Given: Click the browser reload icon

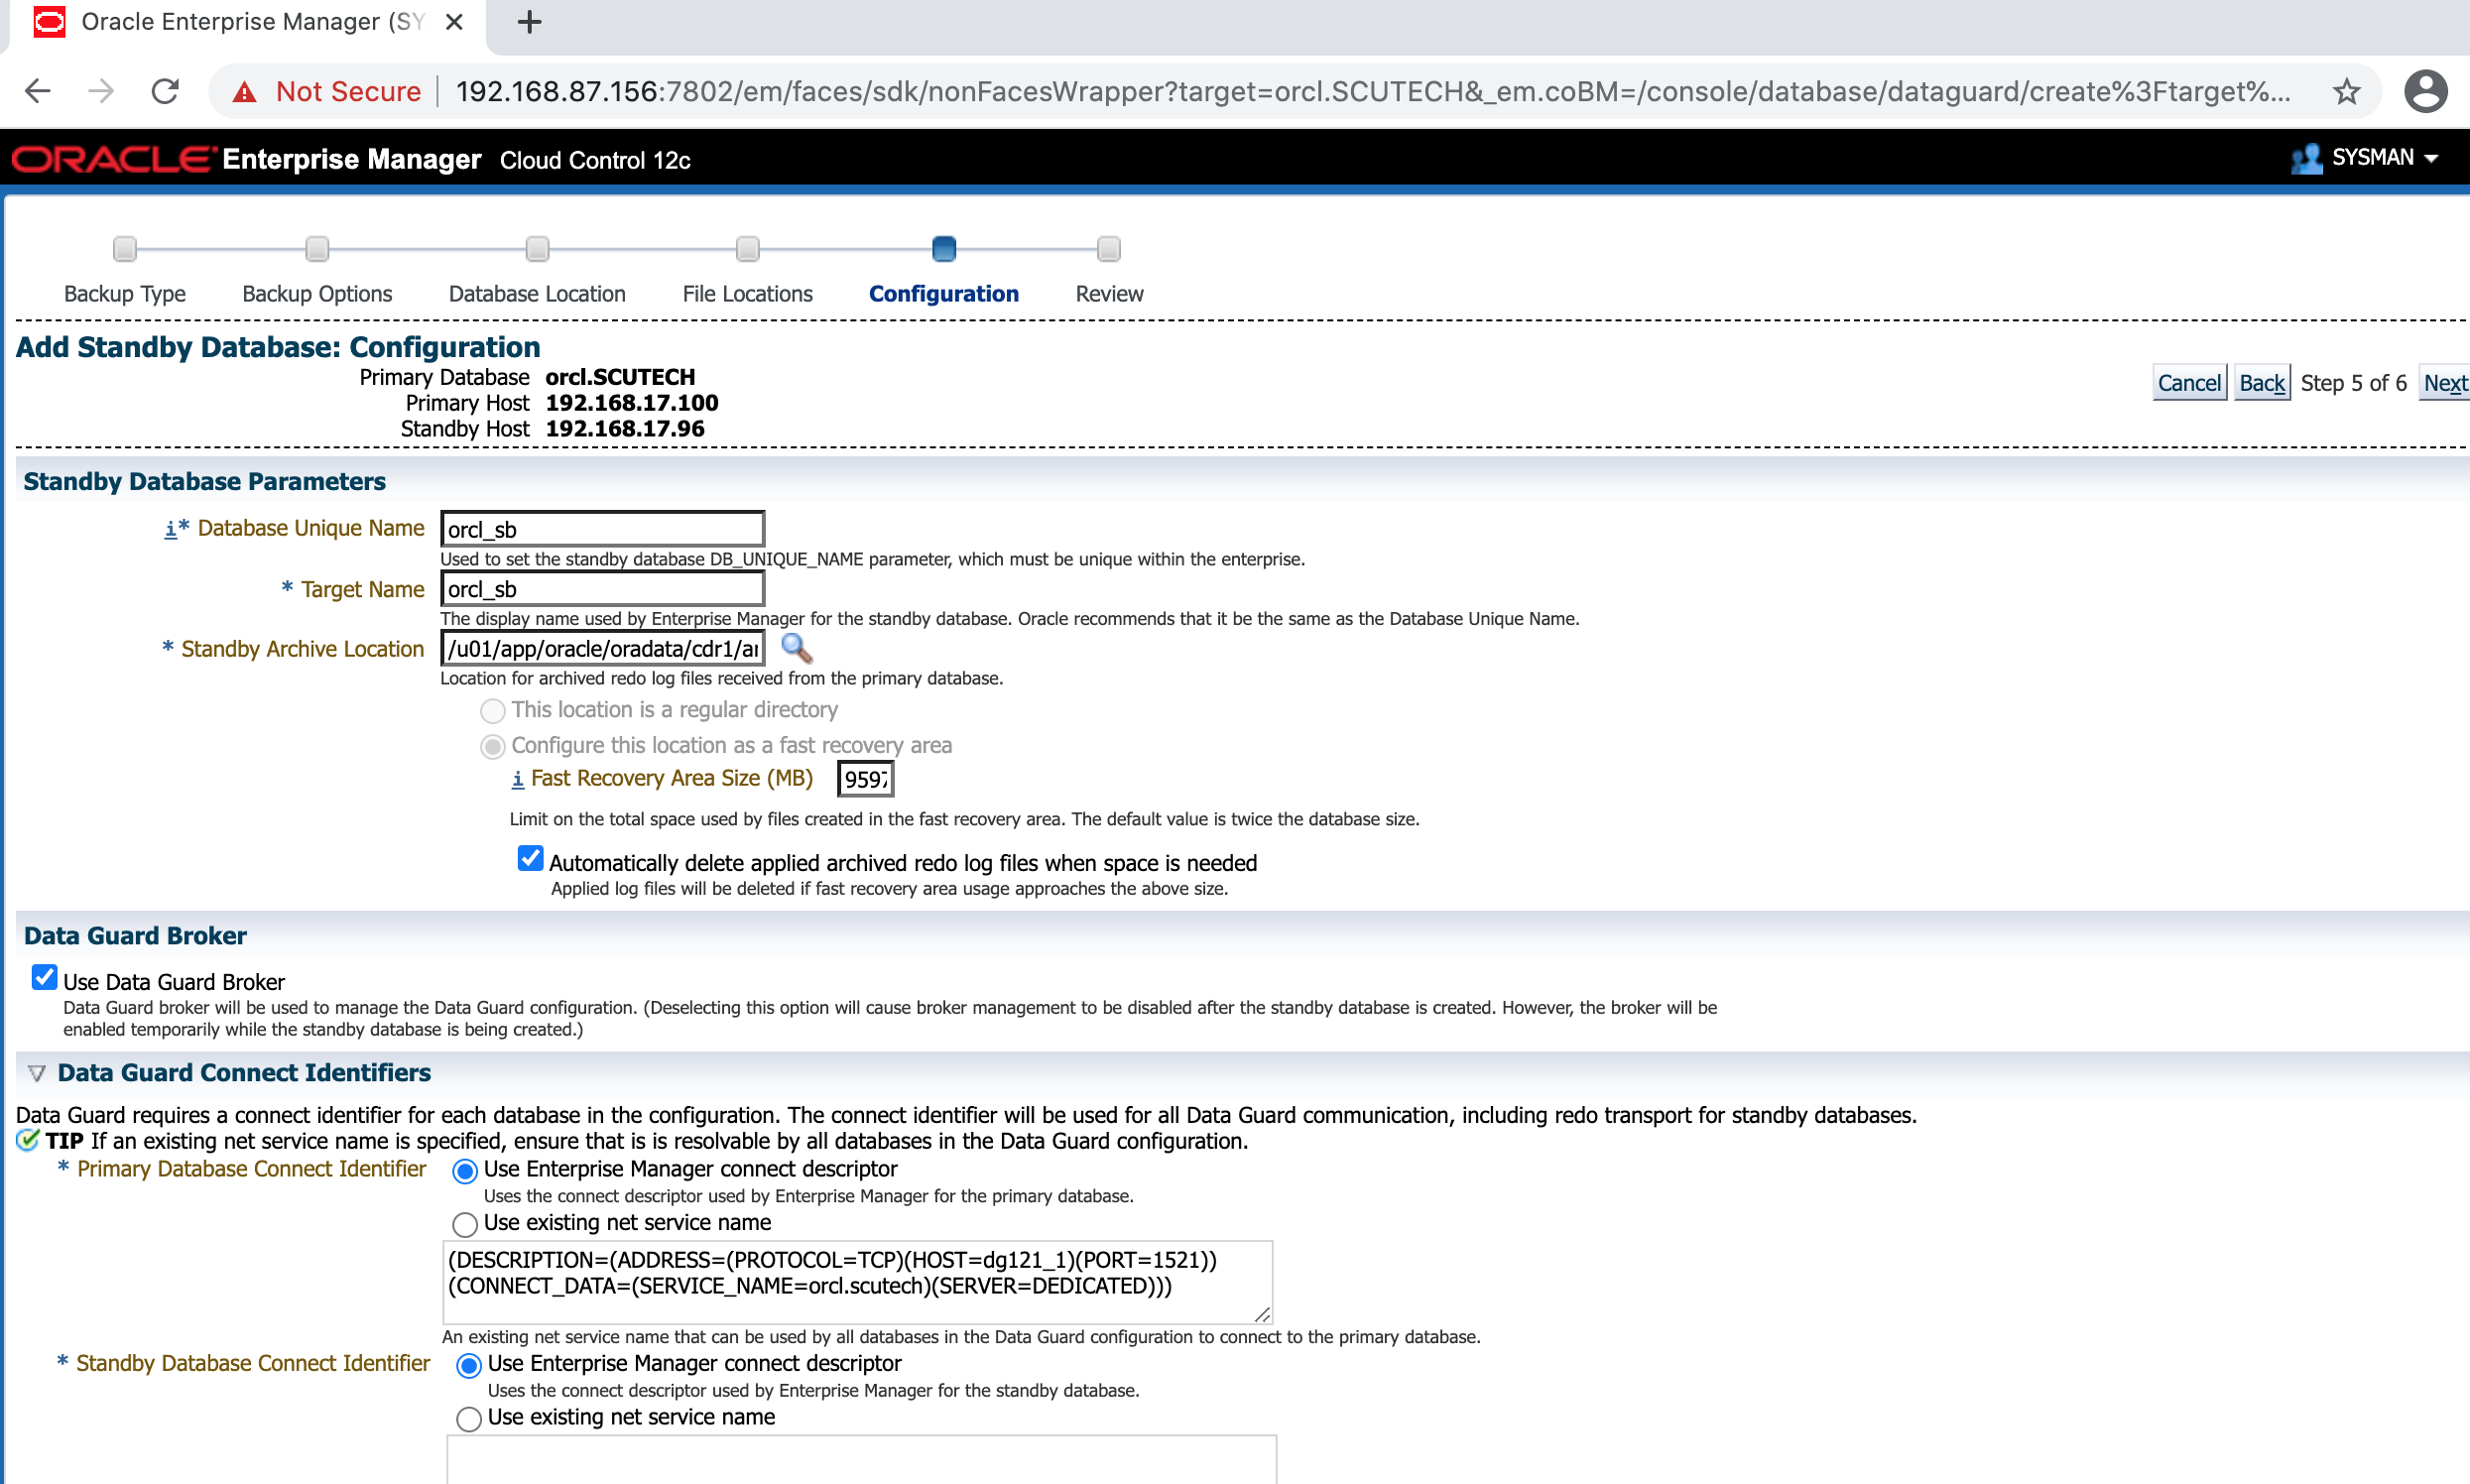Looking at the screenshot, I should (165, 92).
